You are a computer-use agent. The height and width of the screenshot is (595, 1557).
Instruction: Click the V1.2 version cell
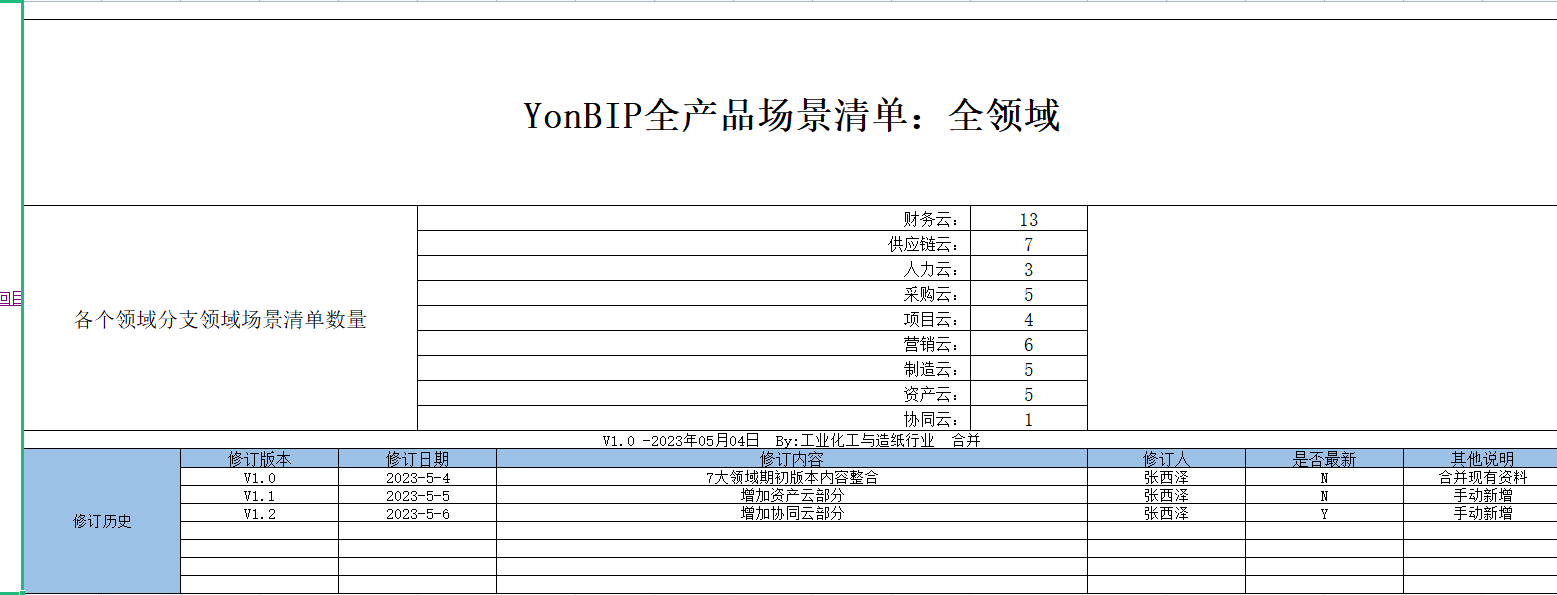tap(260, 513)
